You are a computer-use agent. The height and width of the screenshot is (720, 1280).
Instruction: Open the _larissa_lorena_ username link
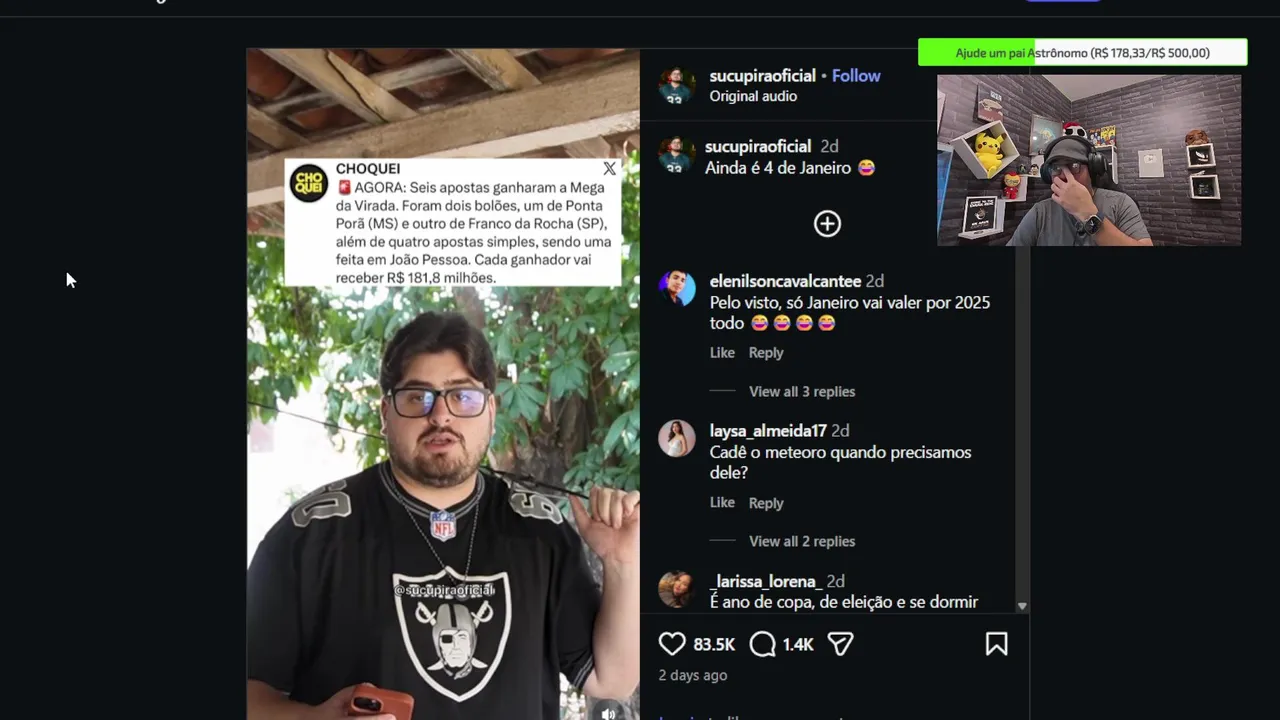click(x=765, y=581)
